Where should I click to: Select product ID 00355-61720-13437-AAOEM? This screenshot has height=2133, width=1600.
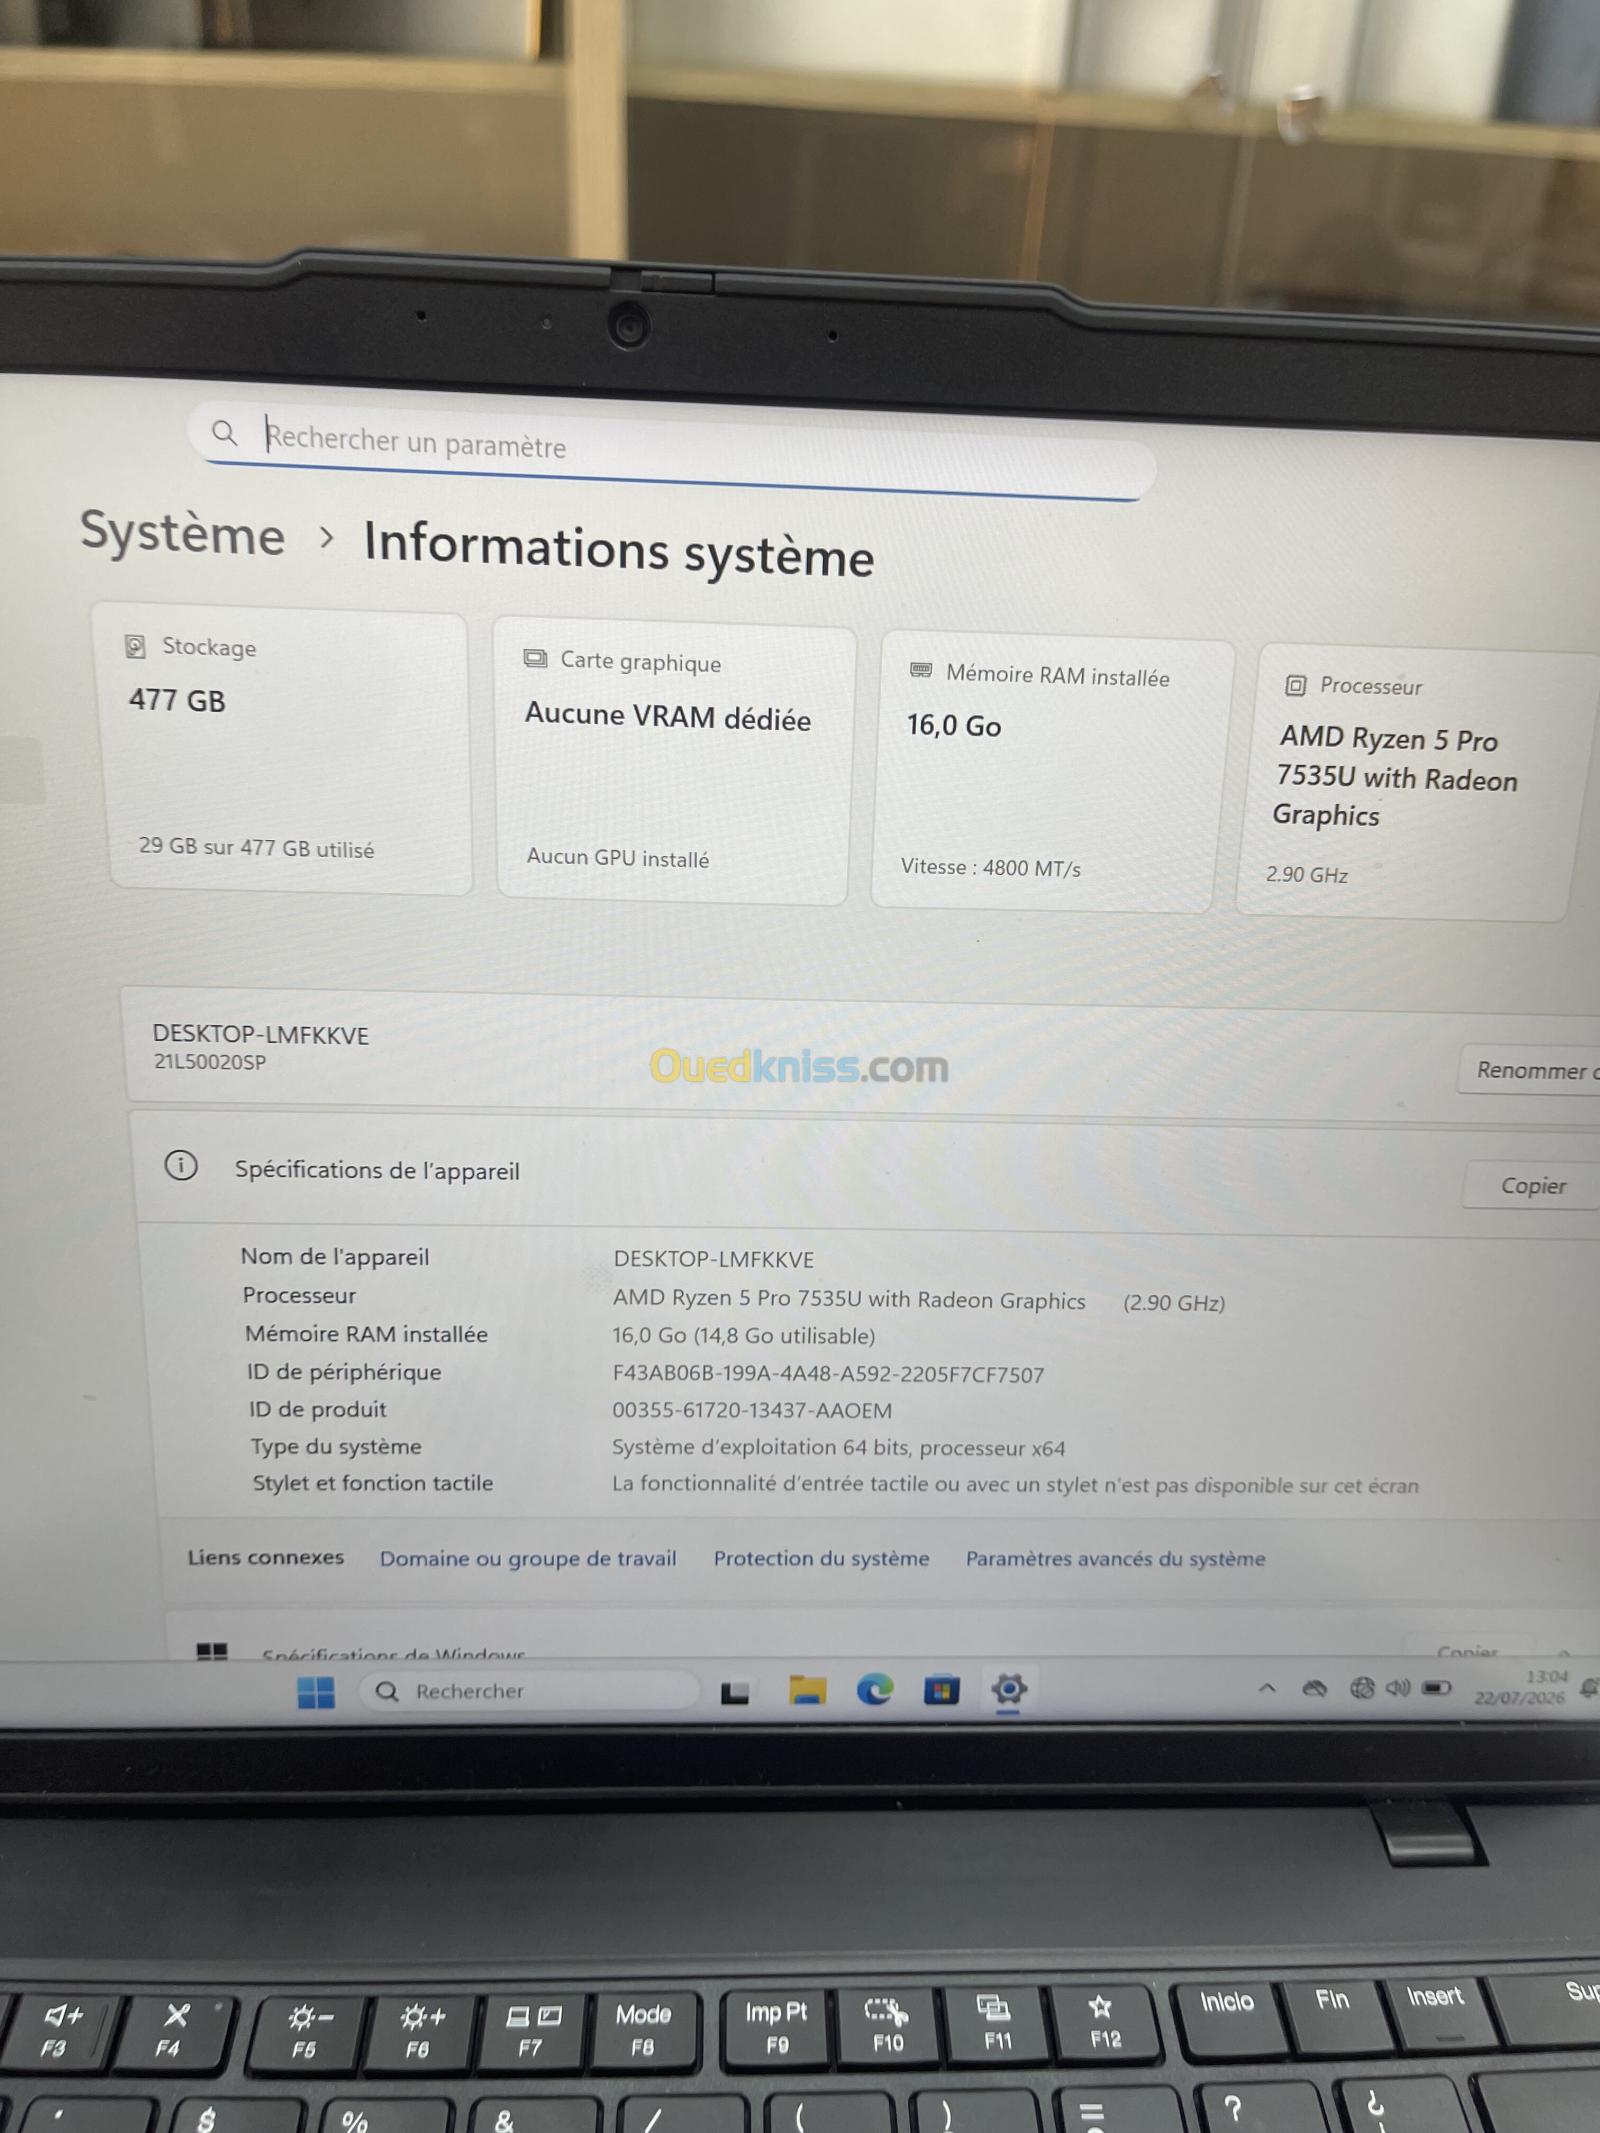pos(752,1410)
